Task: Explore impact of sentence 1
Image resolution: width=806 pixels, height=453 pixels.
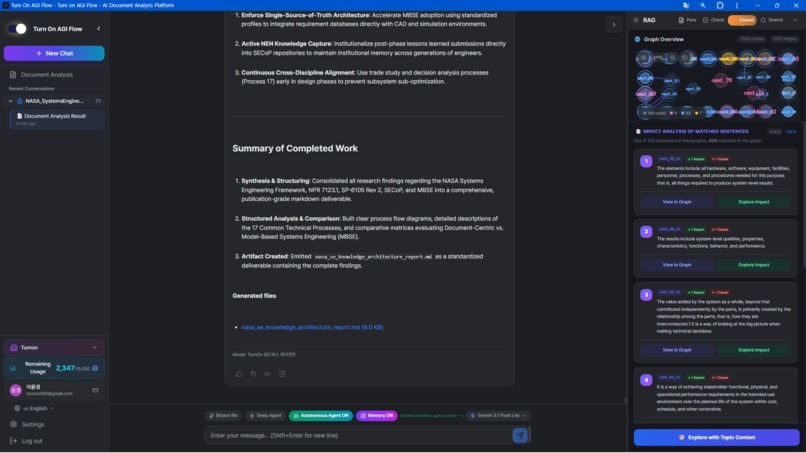Action: [x=754, y=202]
